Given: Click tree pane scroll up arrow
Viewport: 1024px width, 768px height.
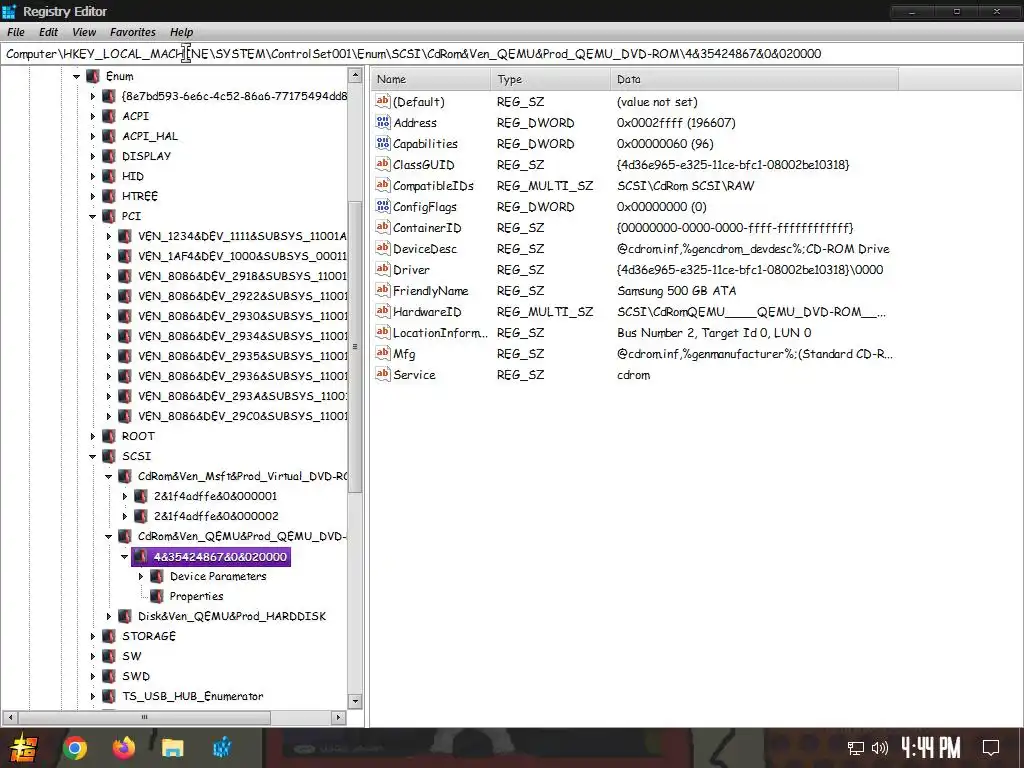Looking at the screenshot, I should (x=355, y=75).
